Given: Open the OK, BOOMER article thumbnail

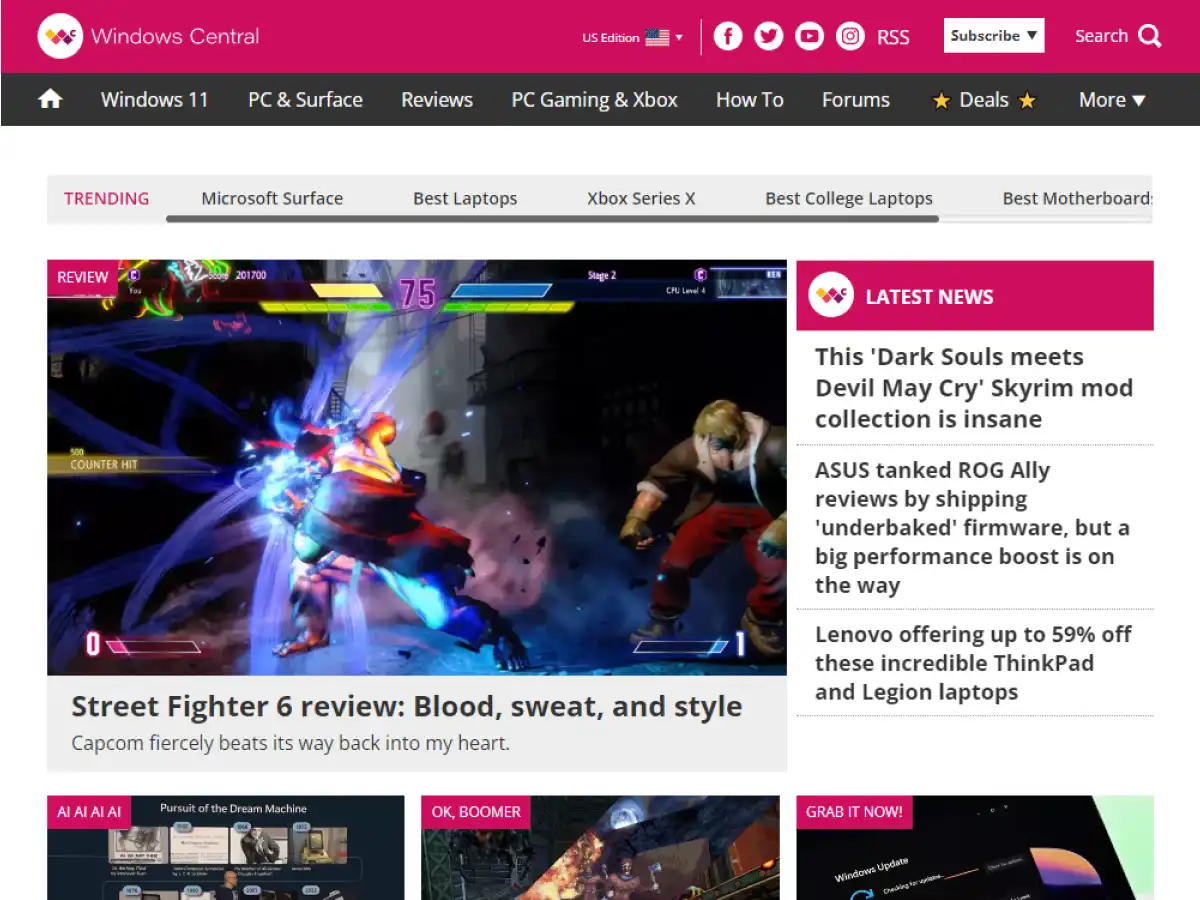Looking at the screenshot, I should [600, 848].
